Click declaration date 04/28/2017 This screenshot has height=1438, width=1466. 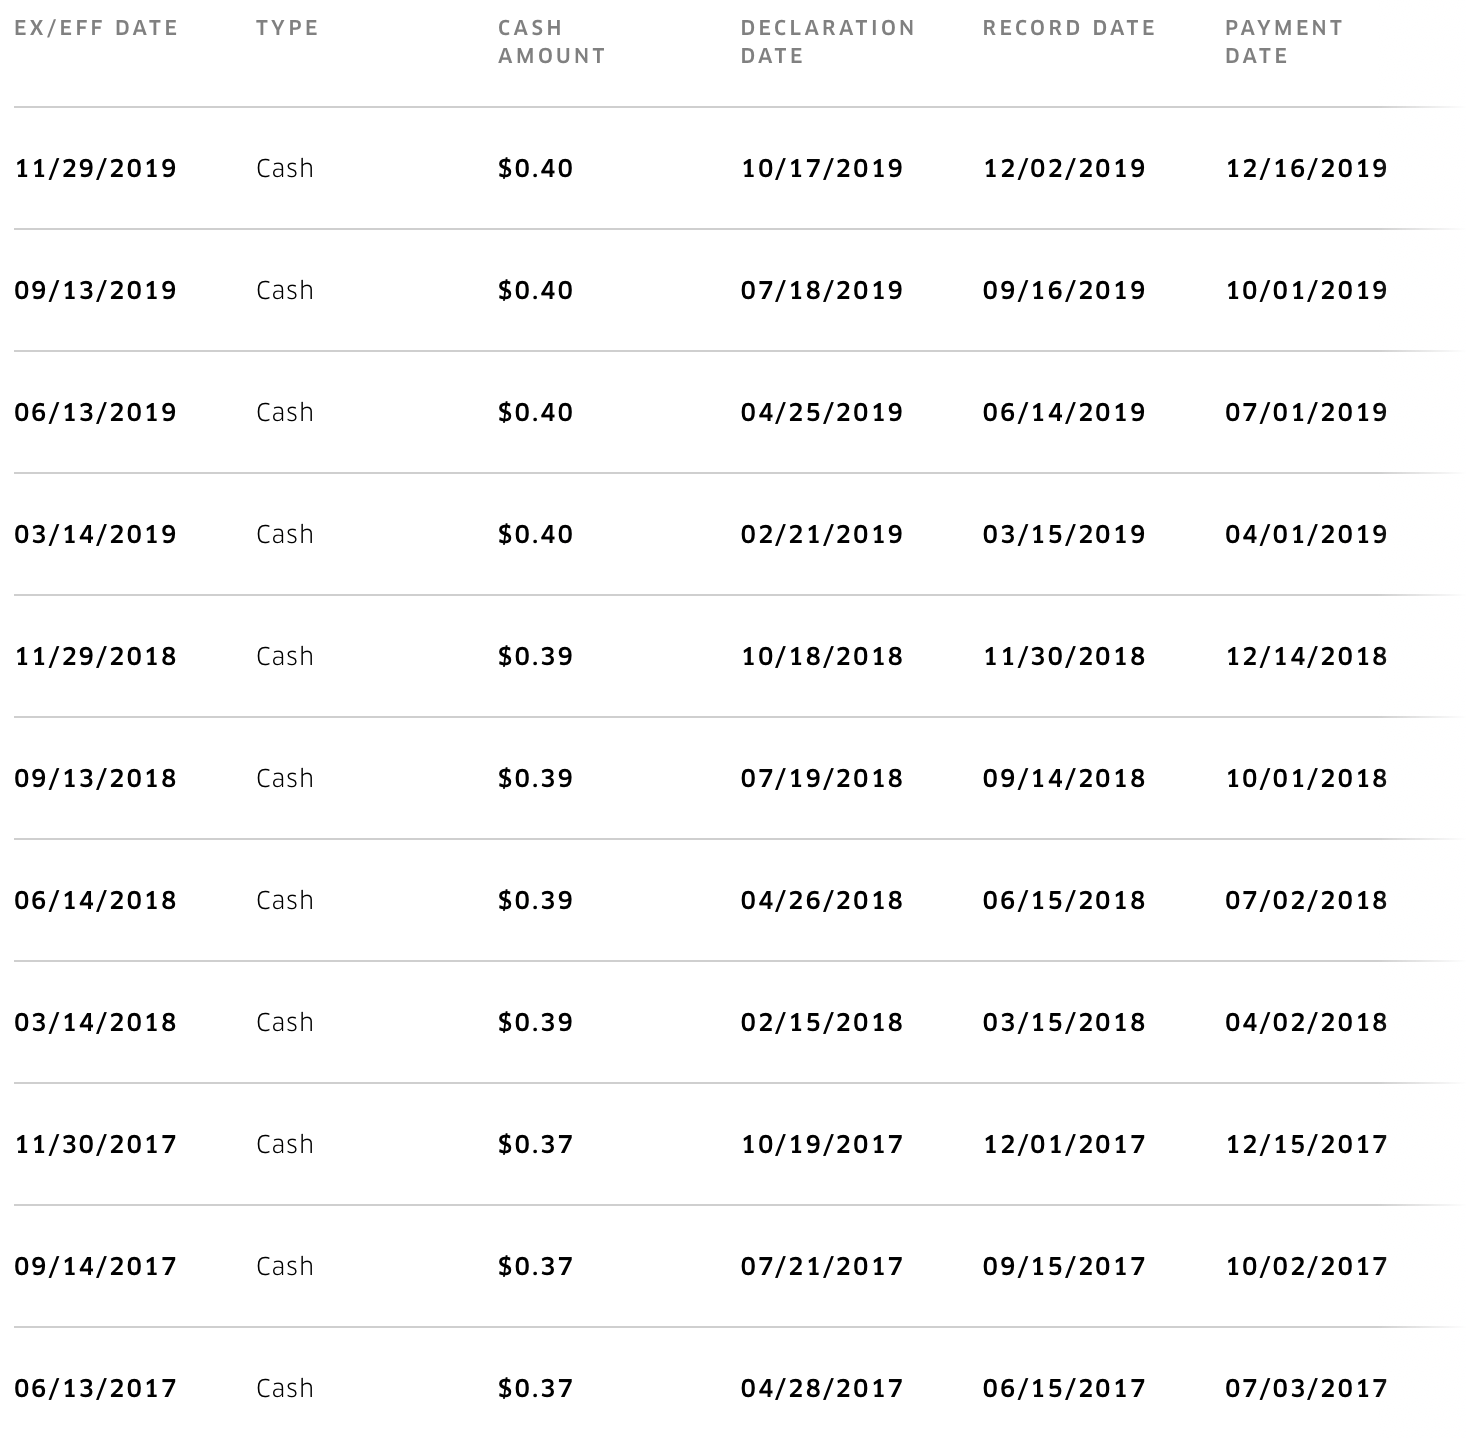coord(822,1388)
